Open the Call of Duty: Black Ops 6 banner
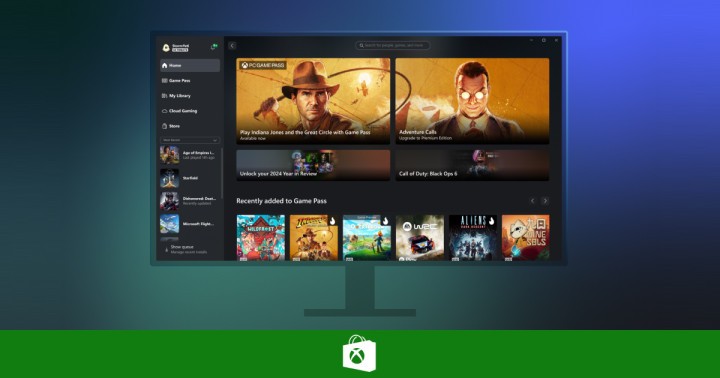This screenshot has height=378, width=720. [472, 165]
